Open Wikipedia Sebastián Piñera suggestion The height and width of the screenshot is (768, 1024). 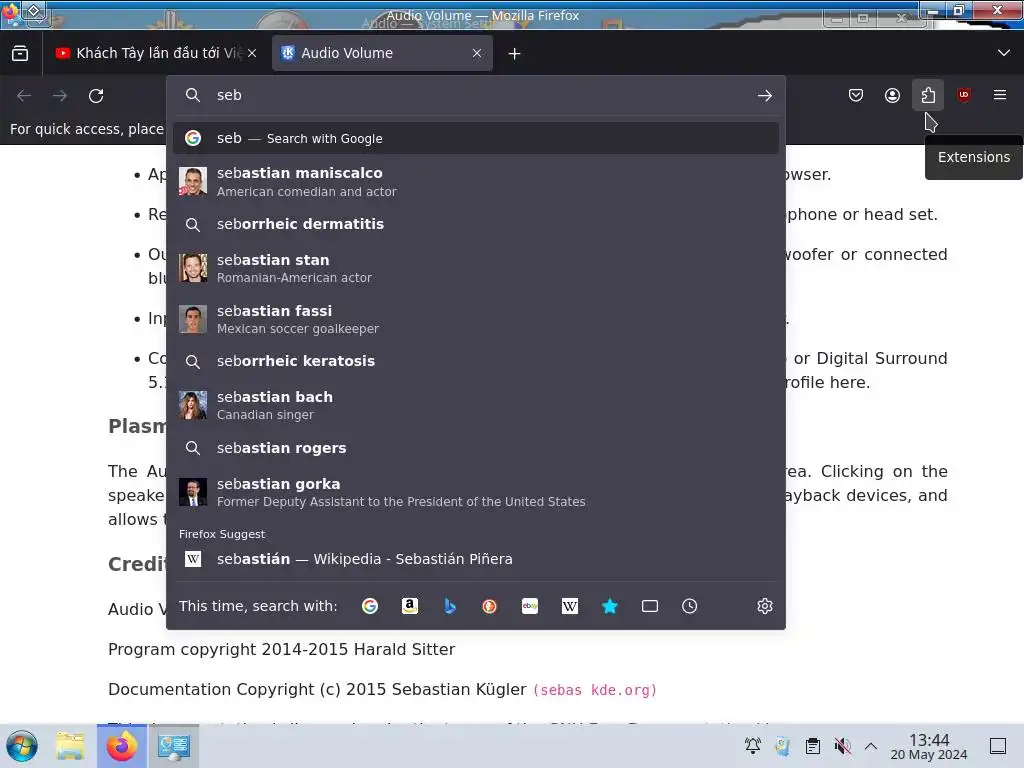tap(476, 559)
